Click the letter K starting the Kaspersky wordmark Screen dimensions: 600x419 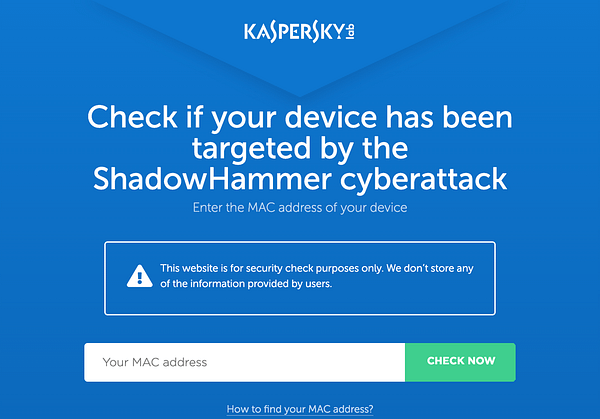[250, 32]
